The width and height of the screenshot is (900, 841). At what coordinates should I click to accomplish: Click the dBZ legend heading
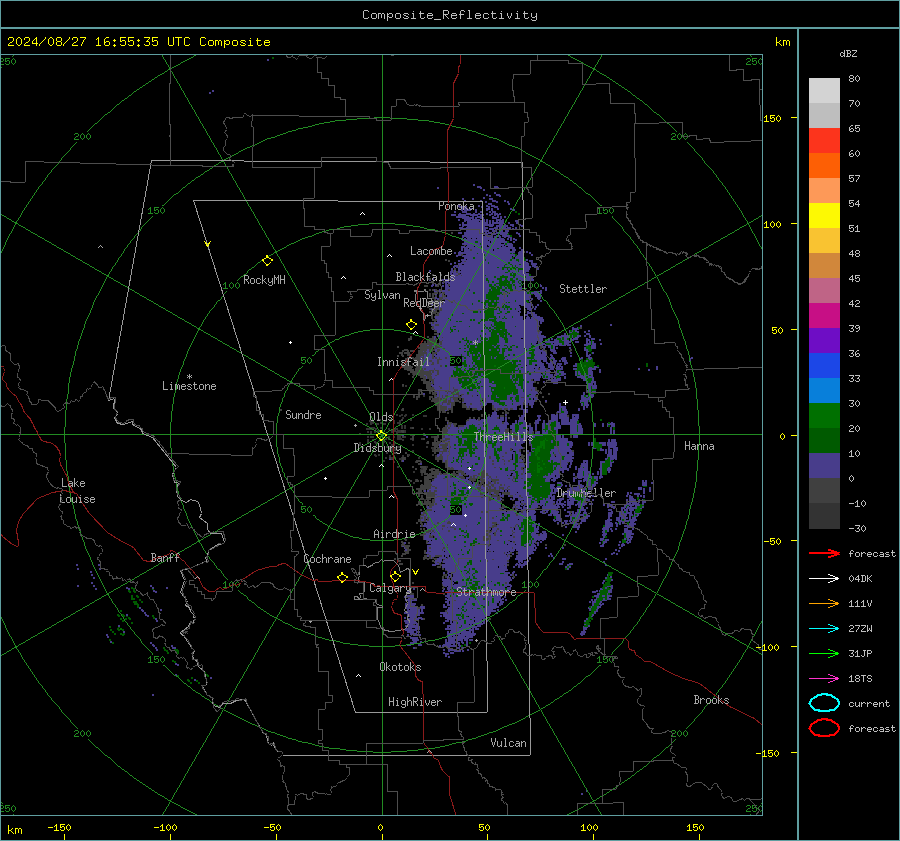pos(848,53)
